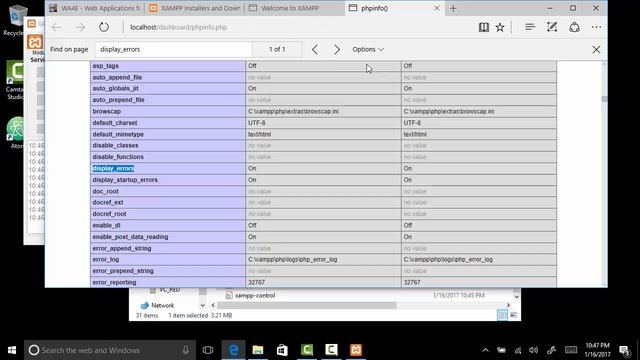Open a new browser tab
This screenshot has width=640, height=360.
(x=453, y=8)
